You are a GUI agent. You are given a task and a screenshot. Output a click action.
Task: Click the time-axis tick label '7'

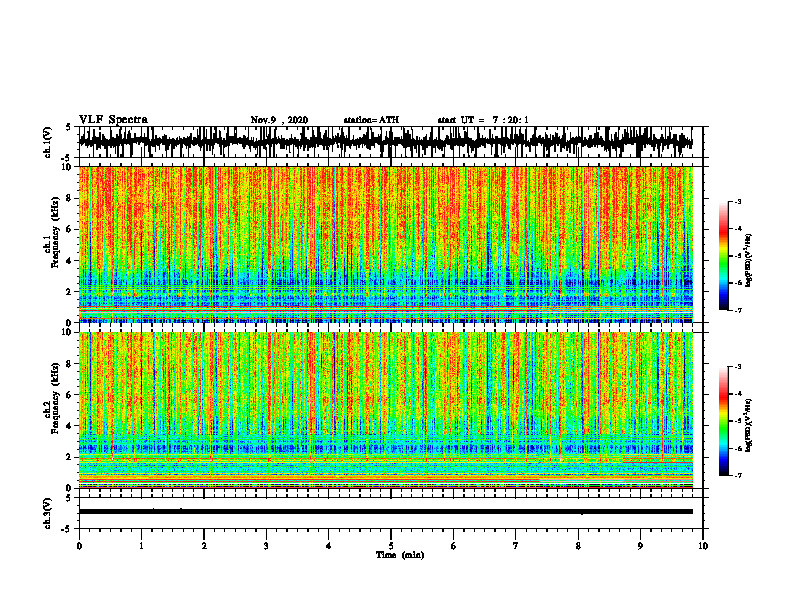pyautogui.click(x=516, y=546)
